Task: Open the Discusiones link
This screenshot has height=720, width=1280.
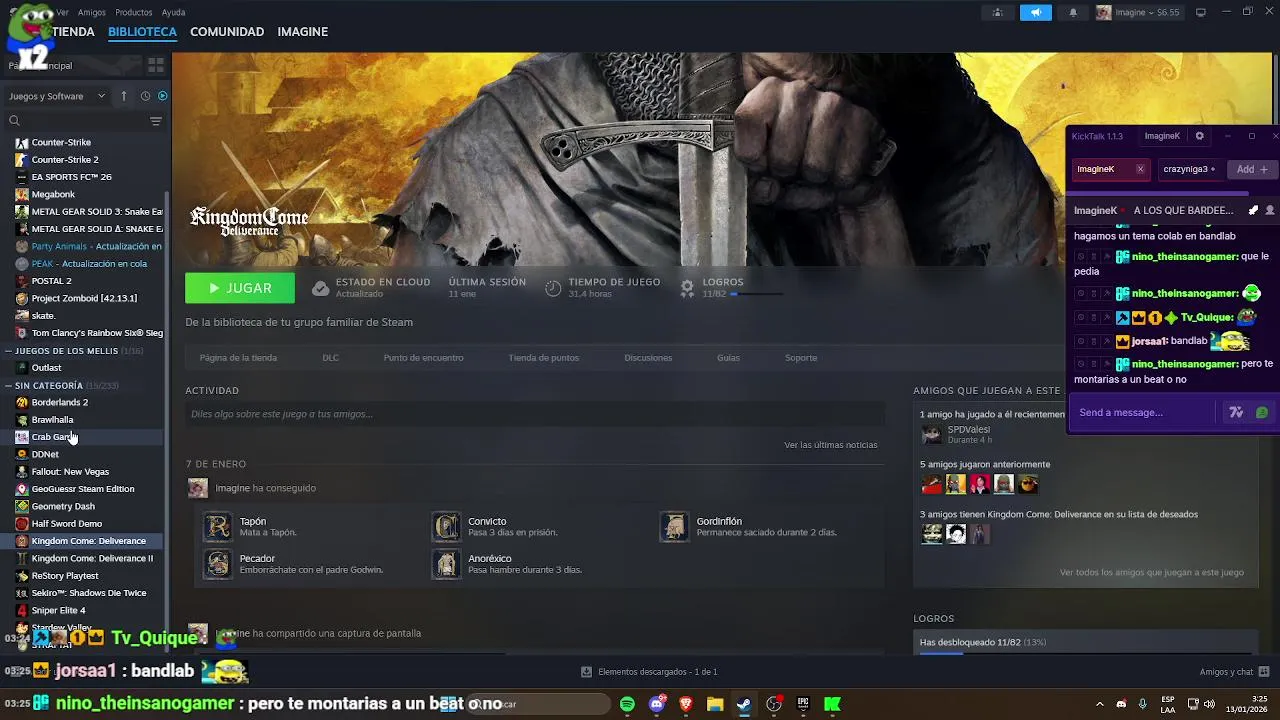Action: coord(648,358)
